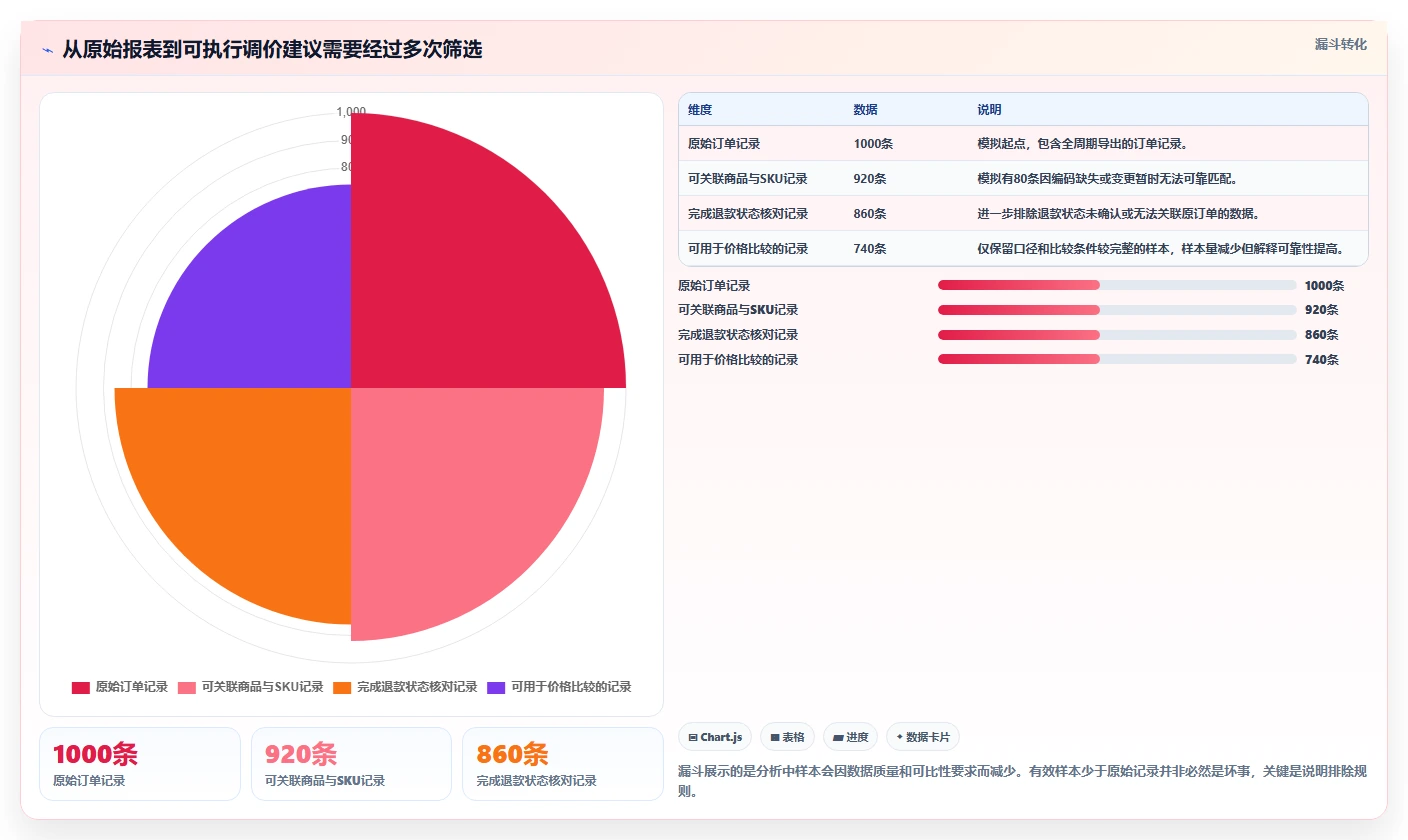Click the 数据卡片 chip star icon

pyautogui.click(x=899, y=737)
